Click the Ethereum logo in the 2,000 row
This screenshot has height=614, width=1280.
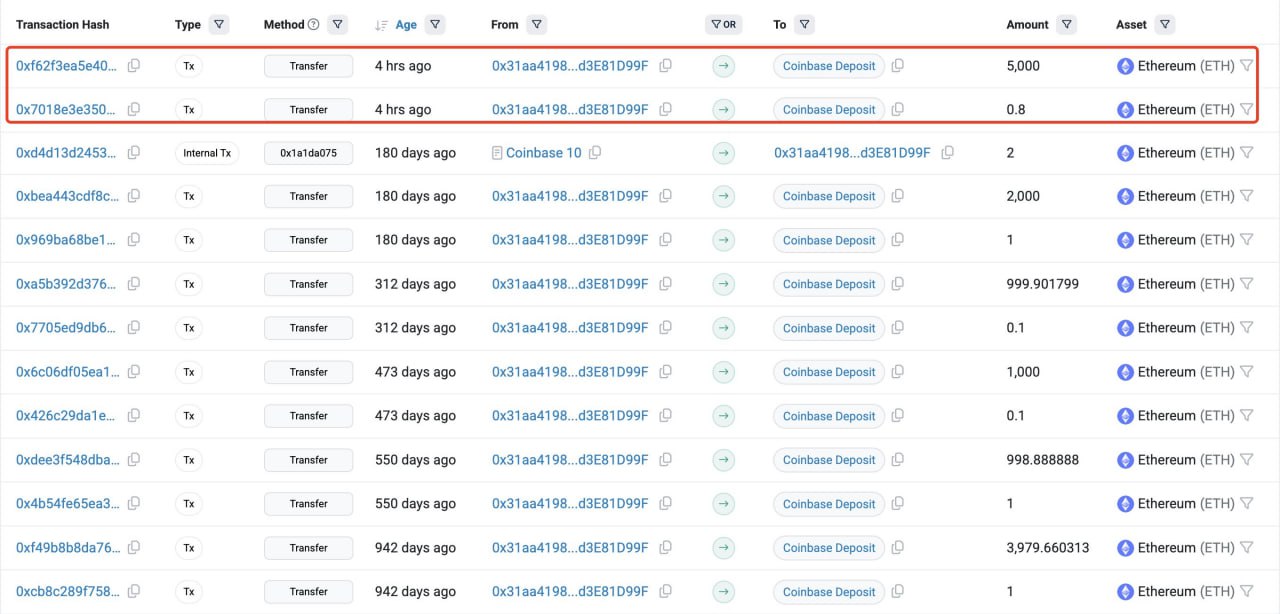(1125, 196)
